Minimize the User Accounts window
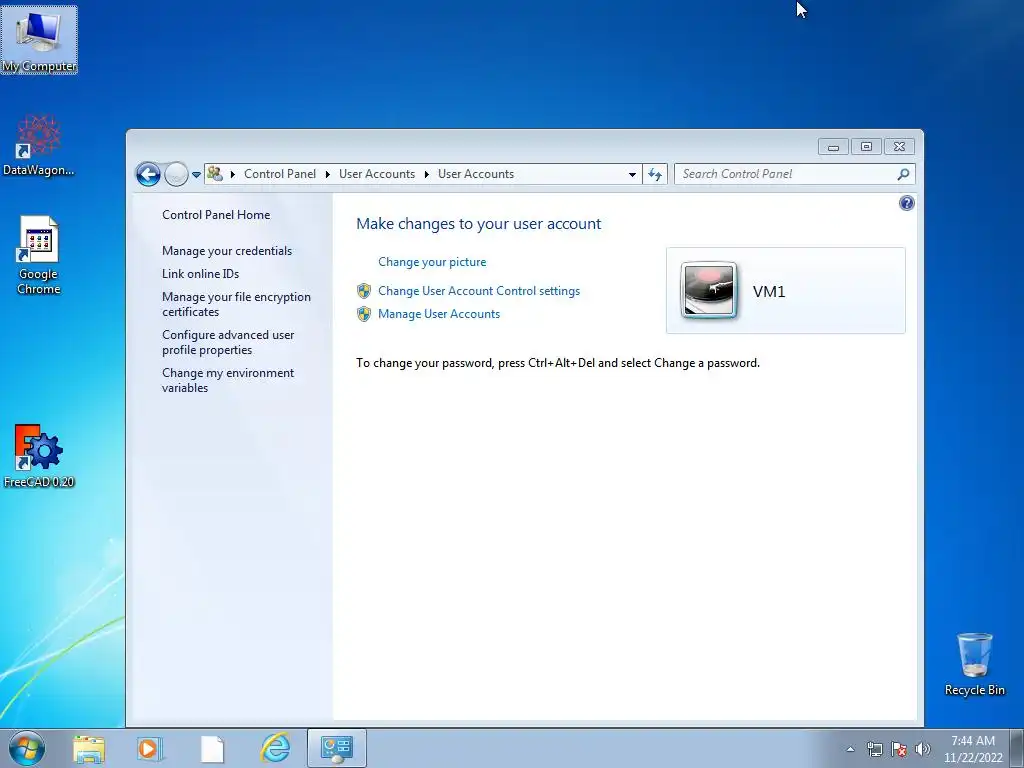Screen dimensions: 1024x768 (x=833, y=147)
